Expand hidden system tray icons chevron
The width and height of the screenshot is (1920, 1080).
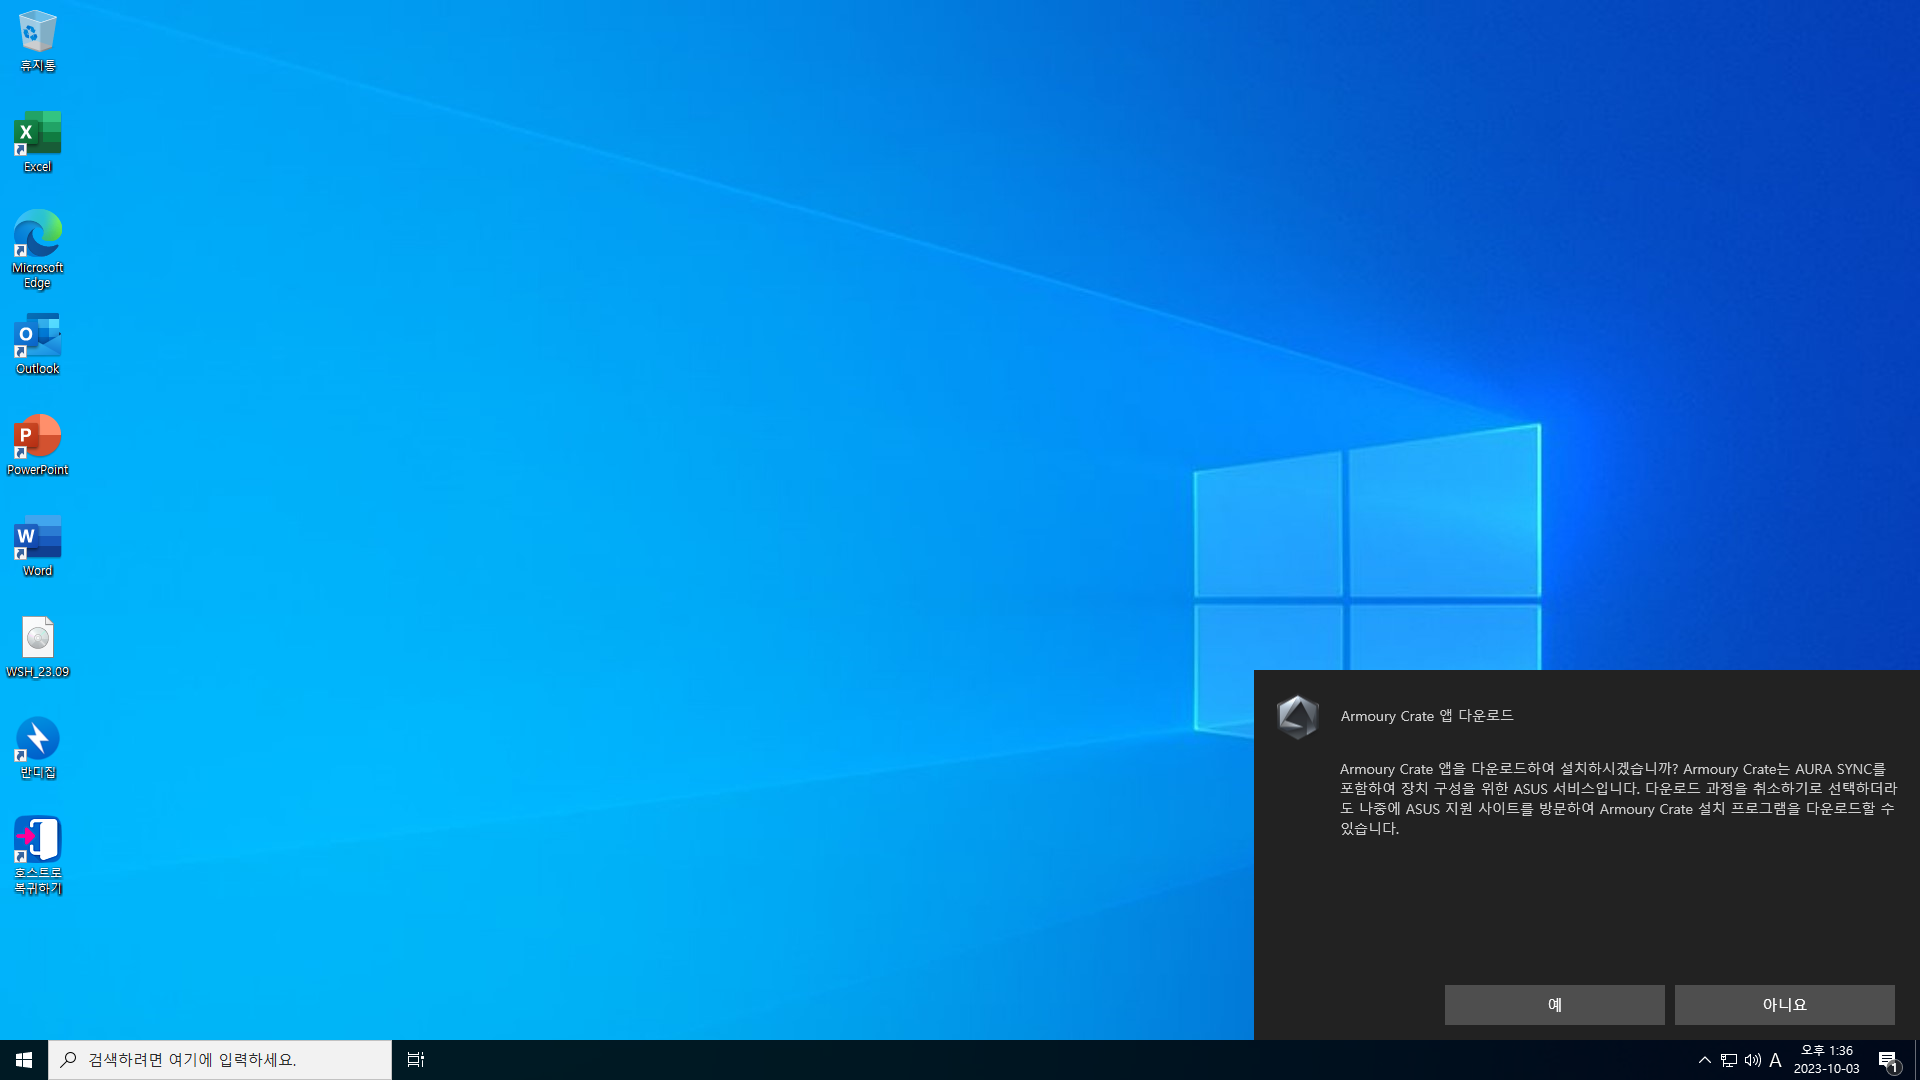tap(1705, 1060)
